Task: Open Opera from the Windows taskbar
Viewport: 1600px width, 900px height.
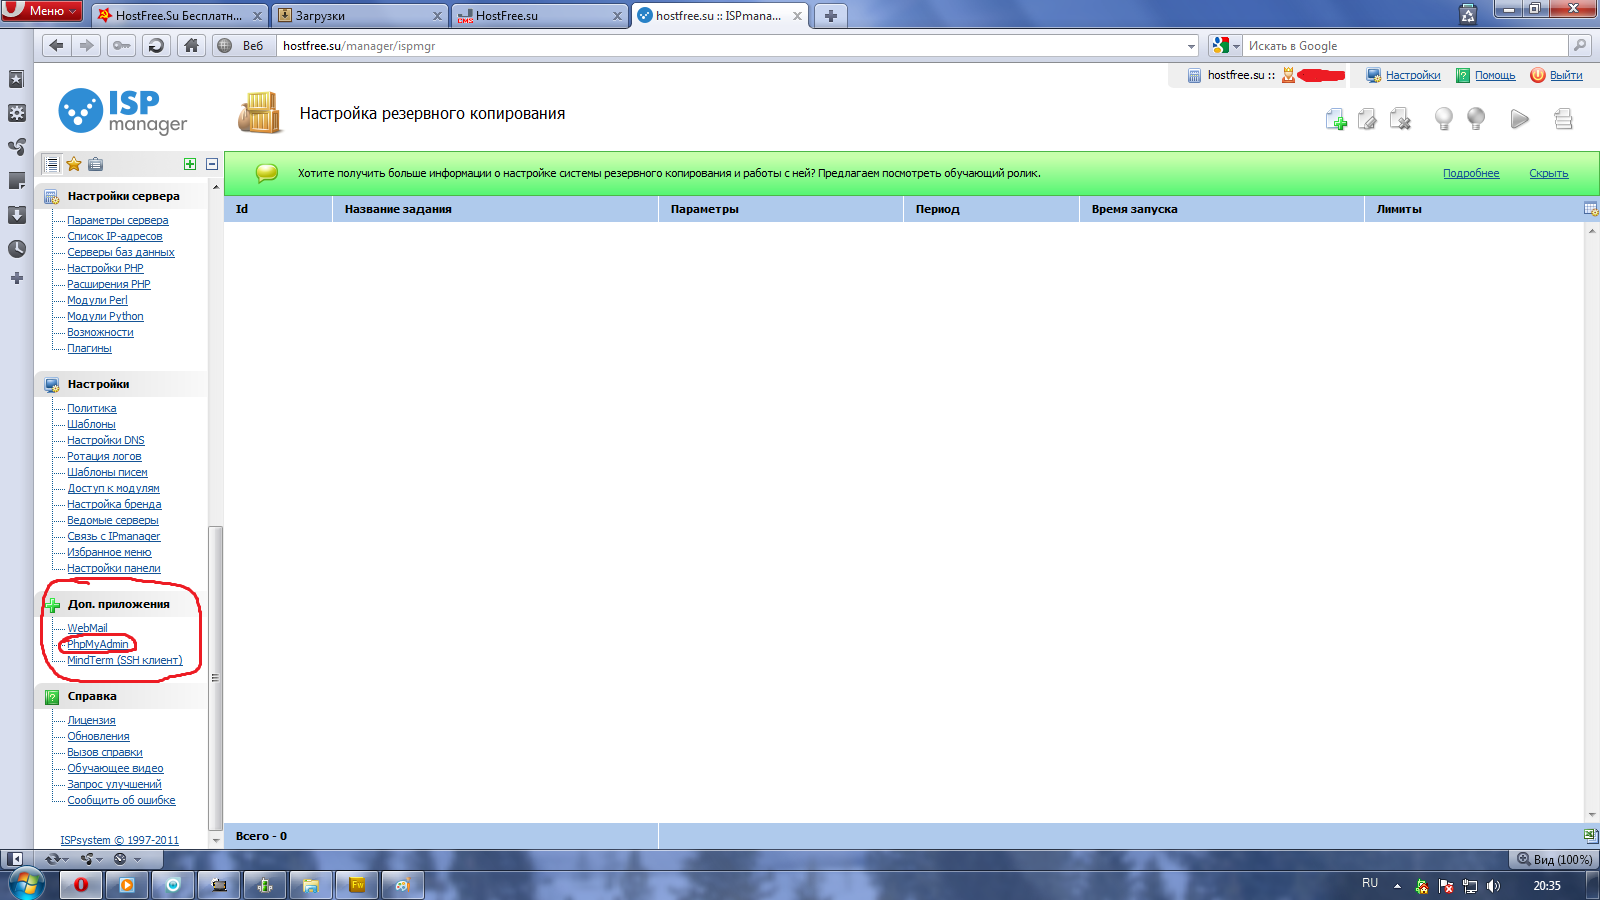Action: 80,885
